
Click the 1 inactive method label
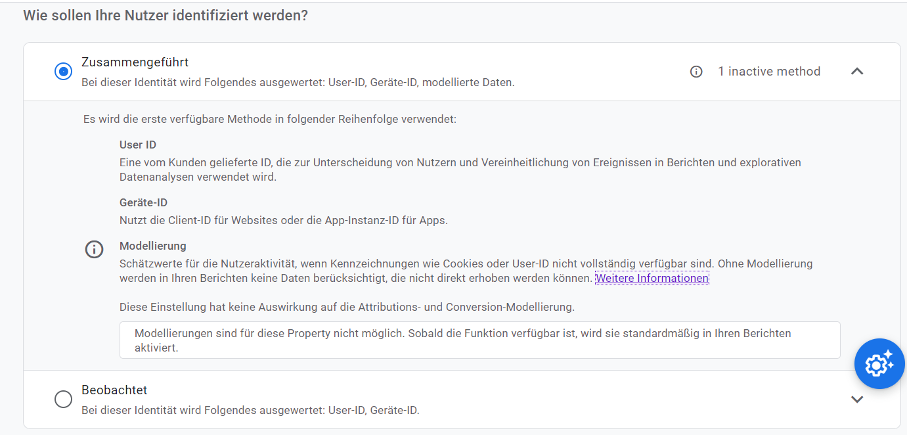click(x=769, y=72)
